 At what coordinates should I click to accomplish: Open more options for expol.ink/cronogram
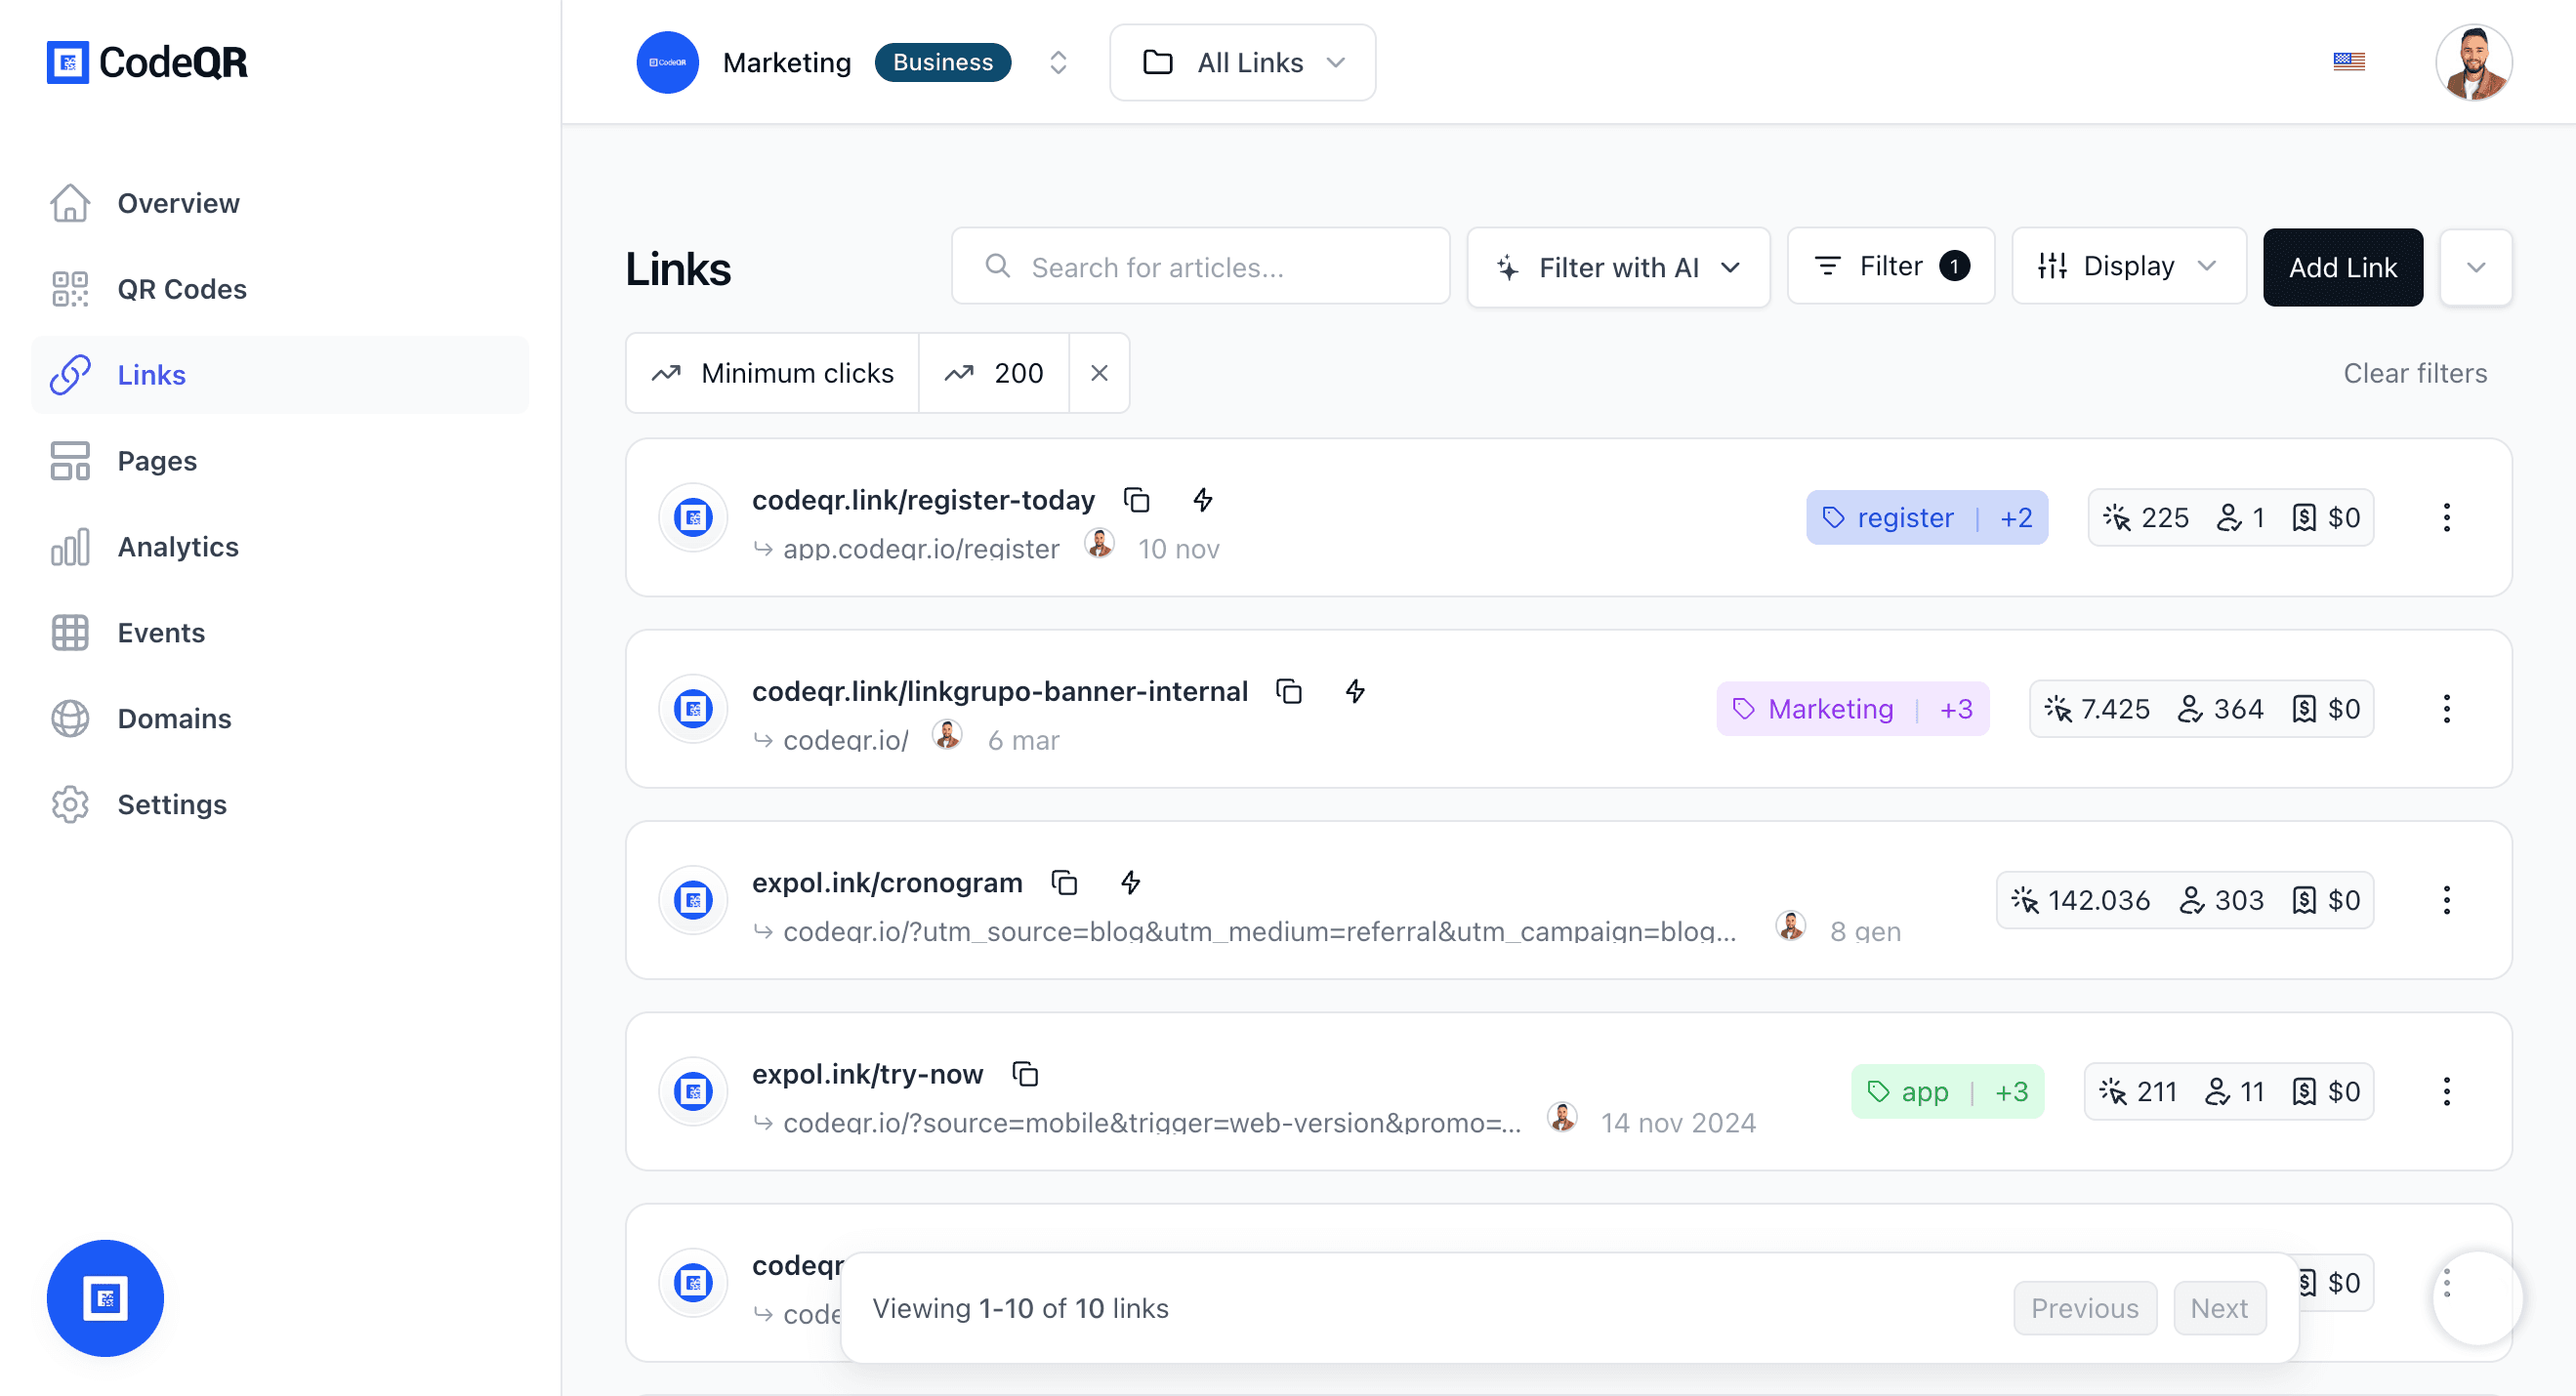point(2446,900)
